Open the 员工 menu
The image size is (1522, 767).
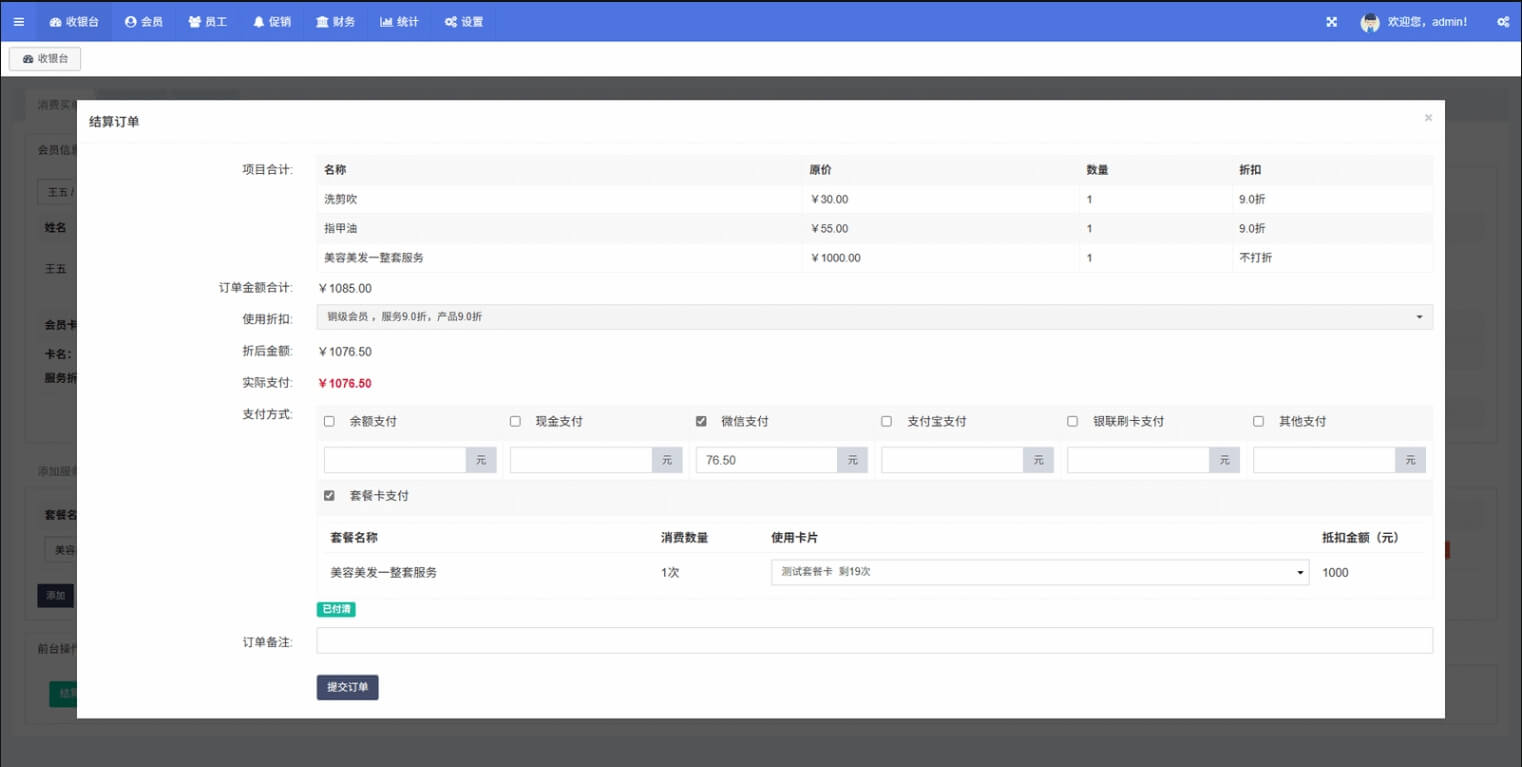208,21
